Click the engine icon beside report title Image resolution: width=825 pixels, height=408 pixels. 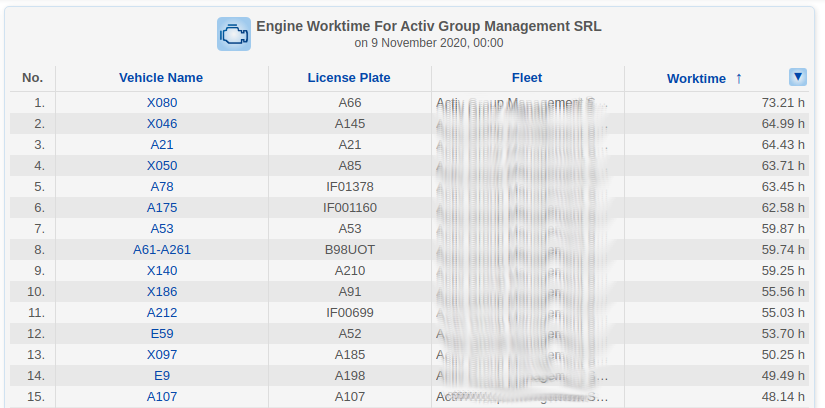(233, 34)
